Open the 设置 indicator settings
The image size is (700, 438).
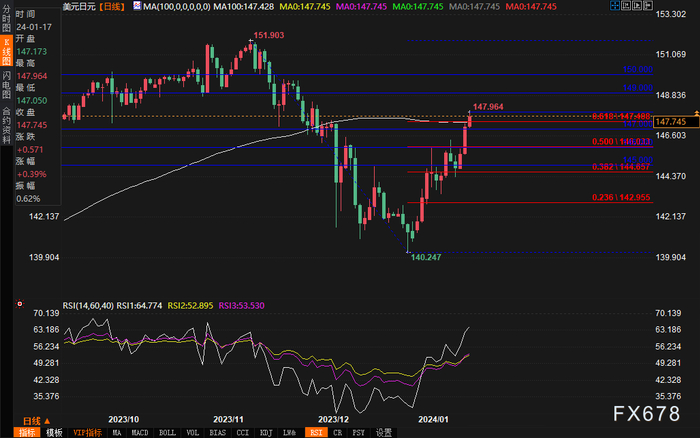[x=383, y=433]
